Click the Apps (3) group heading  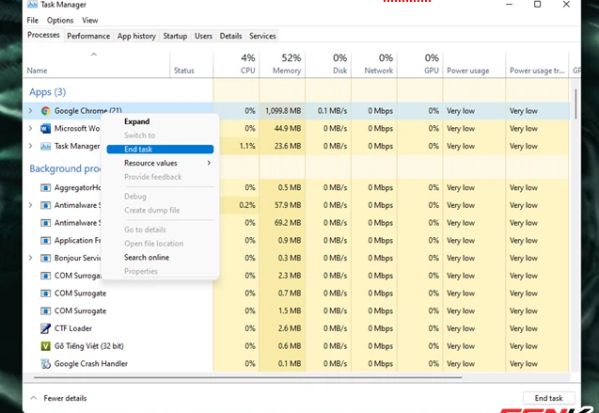click(x=48, y=92)
